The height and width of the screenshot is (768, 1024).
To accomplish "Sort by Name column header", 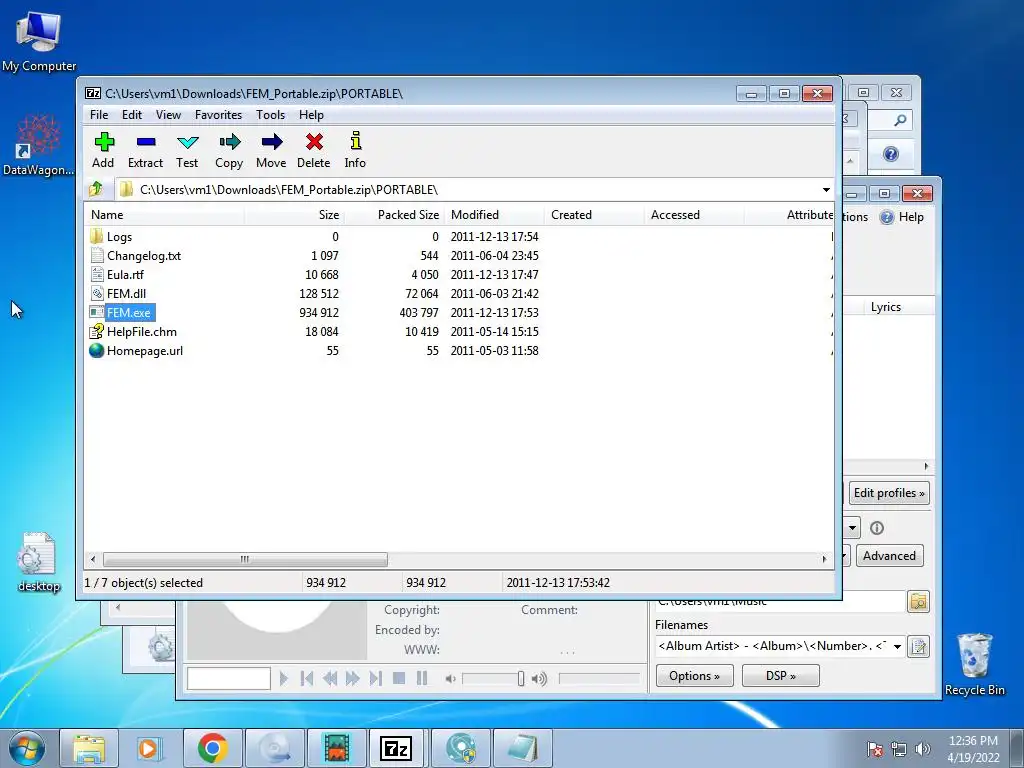I will 164,215.
